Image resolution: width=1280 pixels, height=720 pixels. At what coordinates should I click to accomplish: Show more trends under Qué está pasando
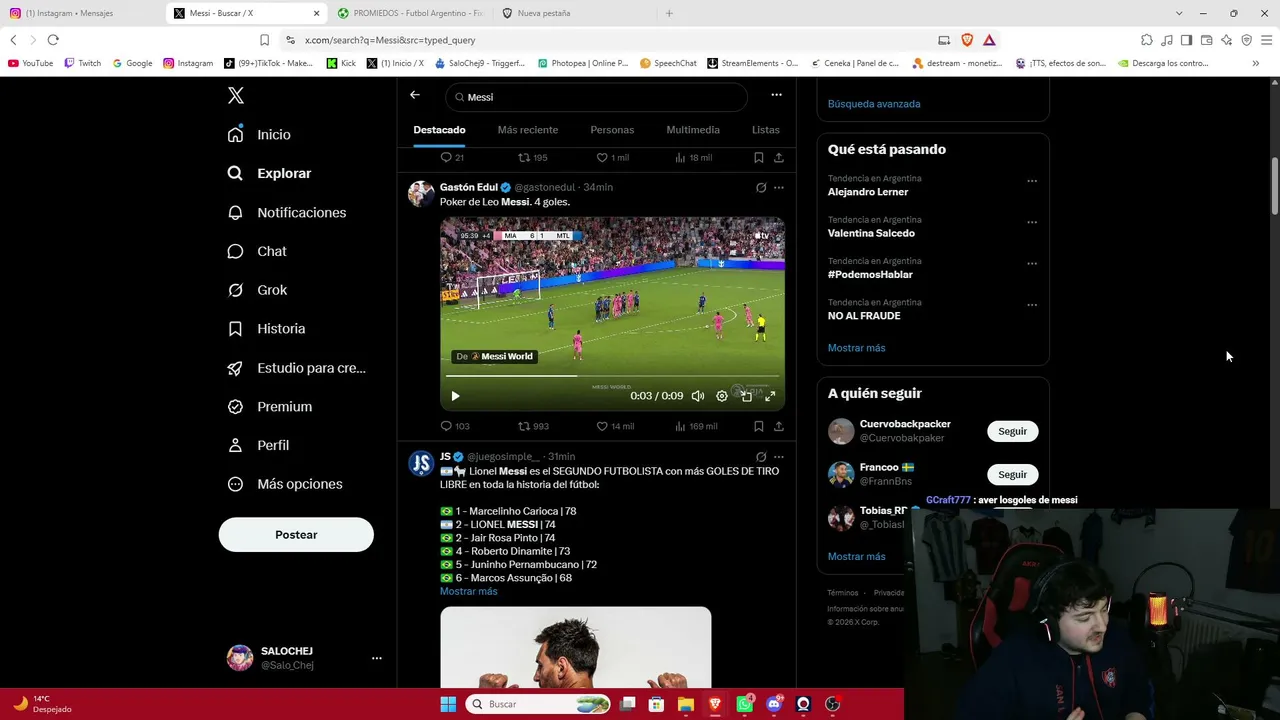[856, 348]
